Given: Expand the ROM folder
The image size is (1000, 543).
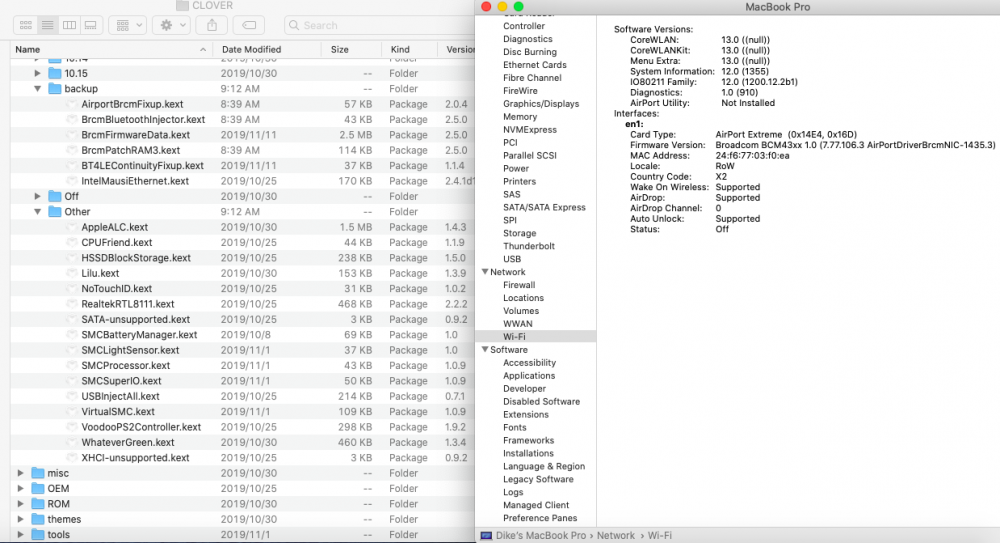Looking at the screenshot, I should tap(20, 503).
